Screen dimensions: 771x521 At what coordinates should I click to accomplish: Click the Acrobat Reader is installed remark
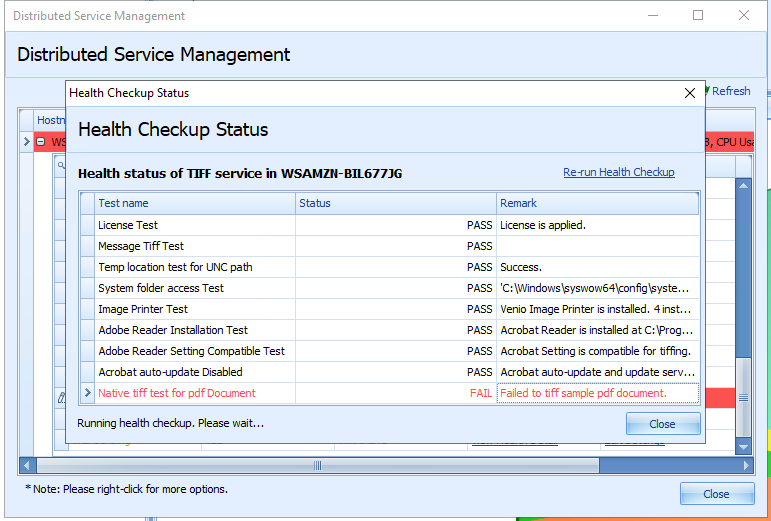pos(596,330)
